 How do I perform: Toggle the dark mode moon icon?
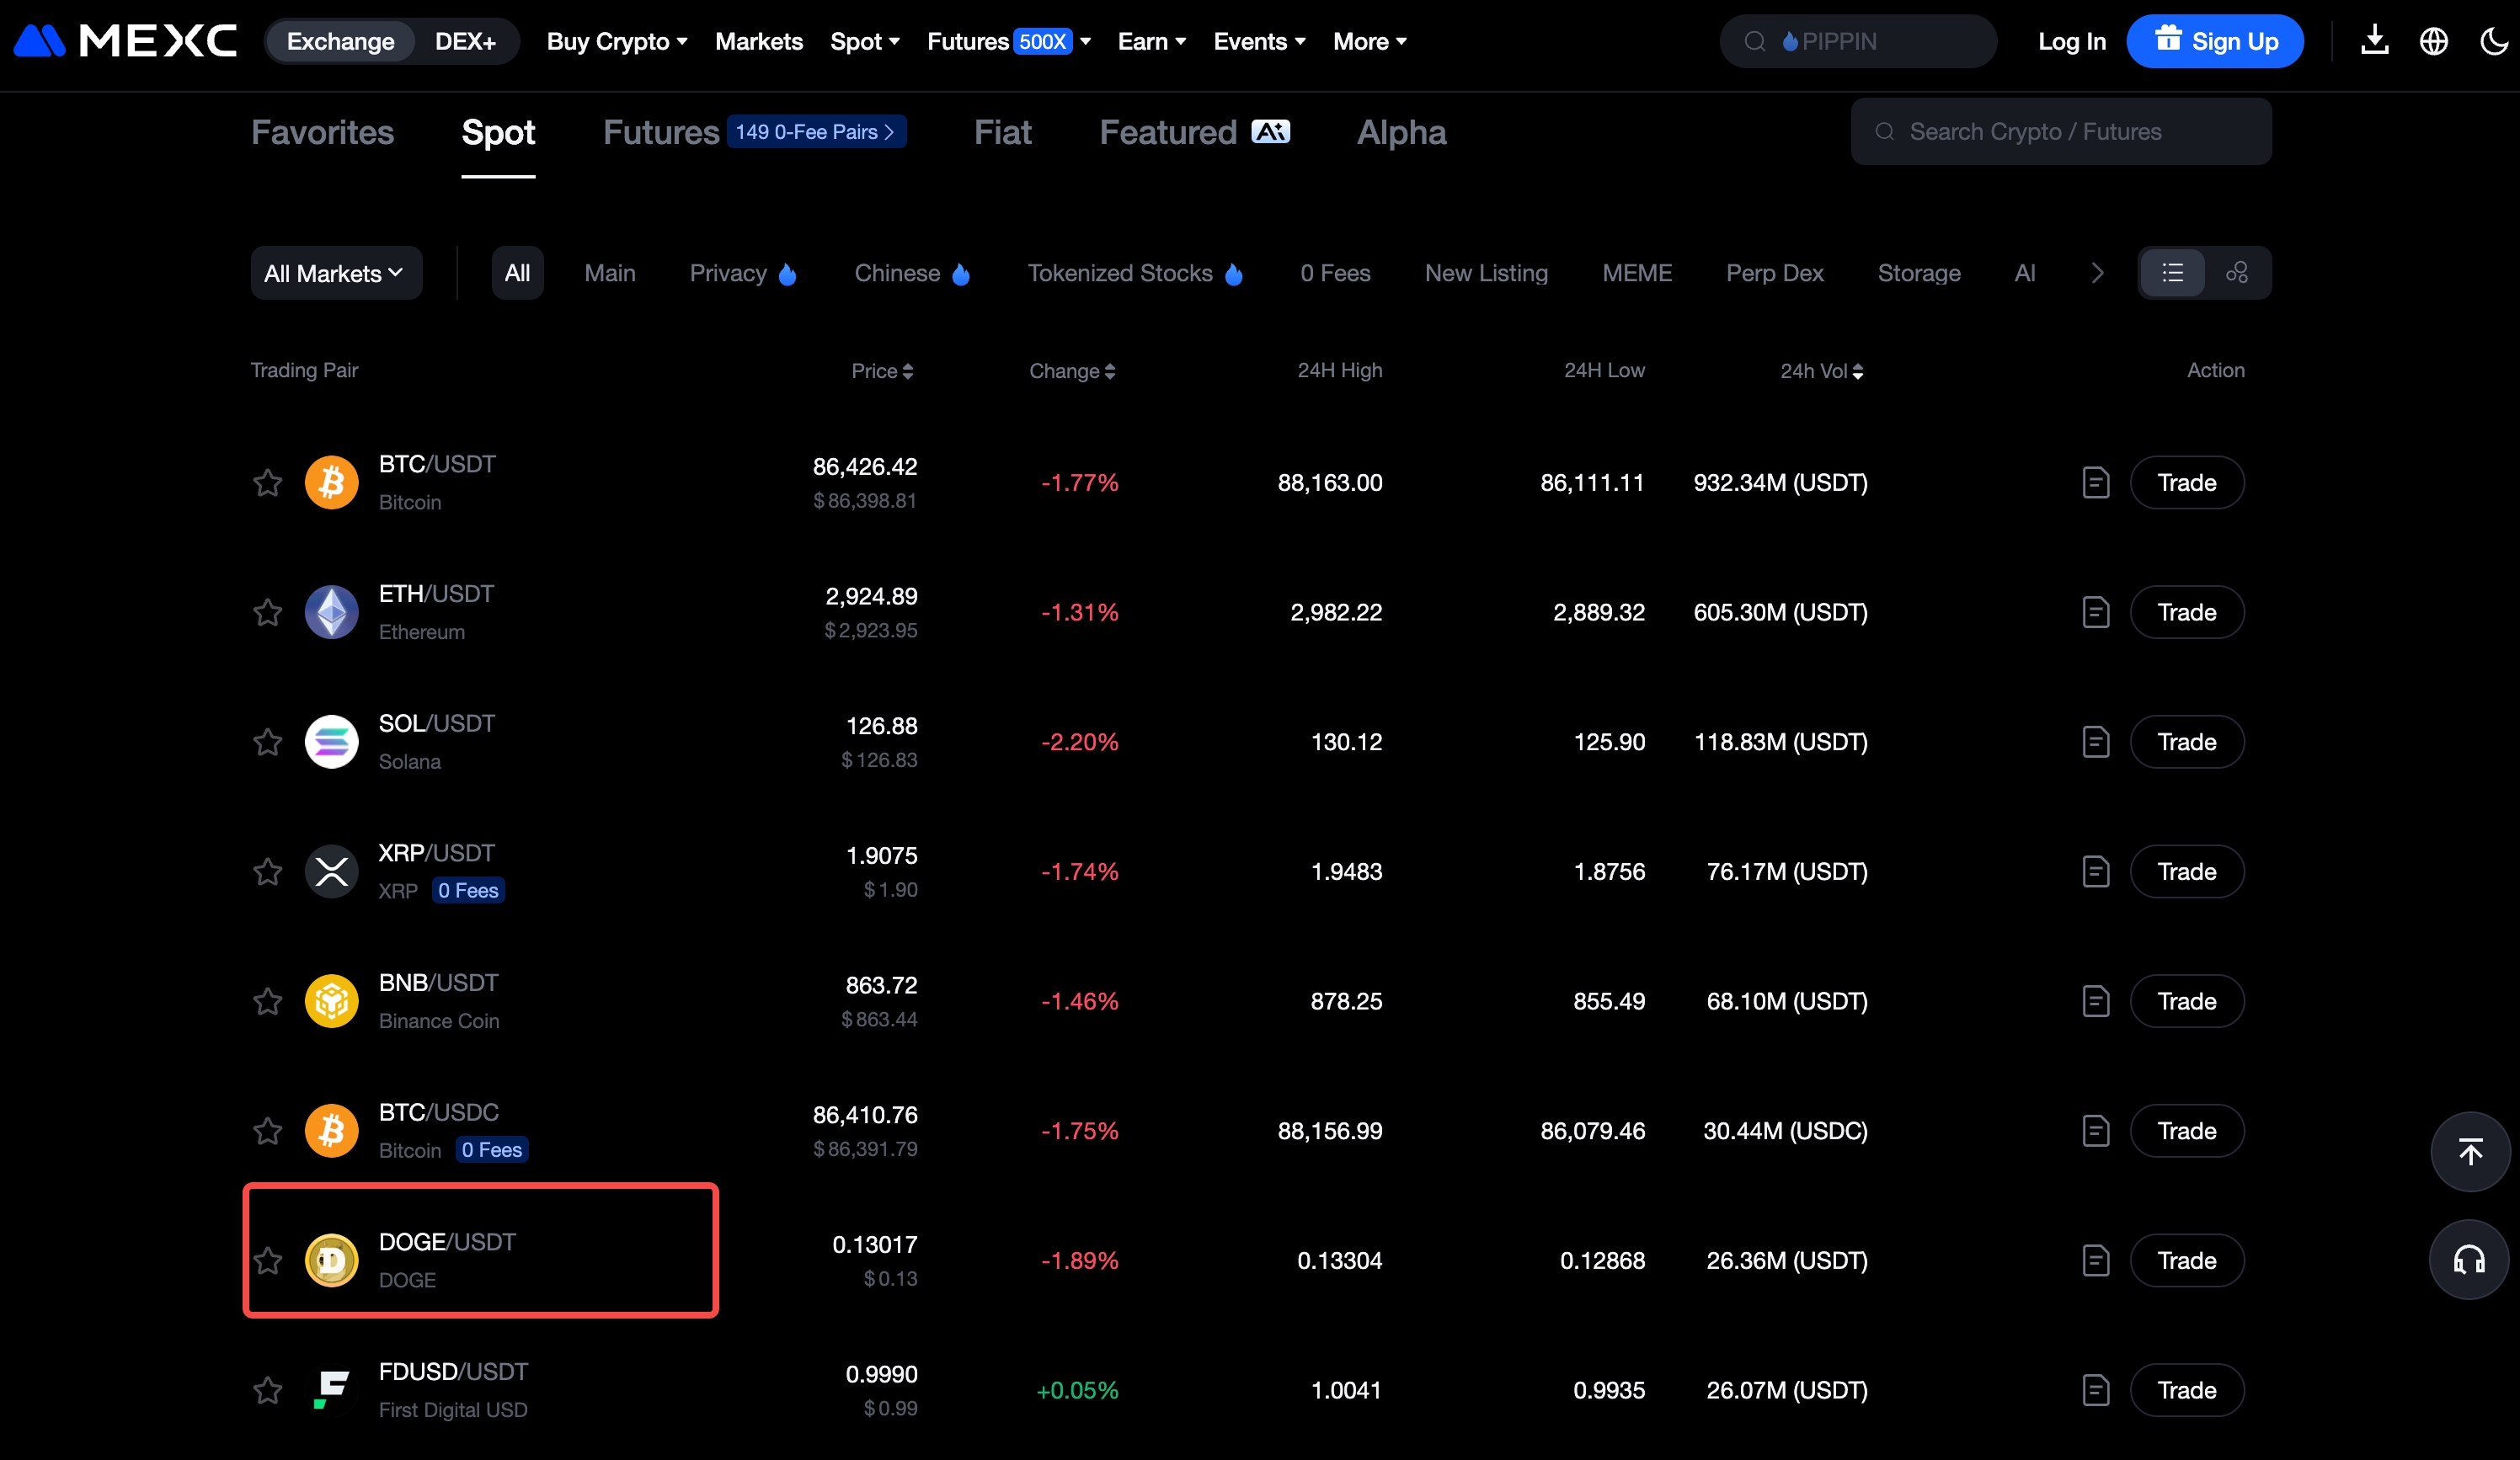[x=2493, y=41]
